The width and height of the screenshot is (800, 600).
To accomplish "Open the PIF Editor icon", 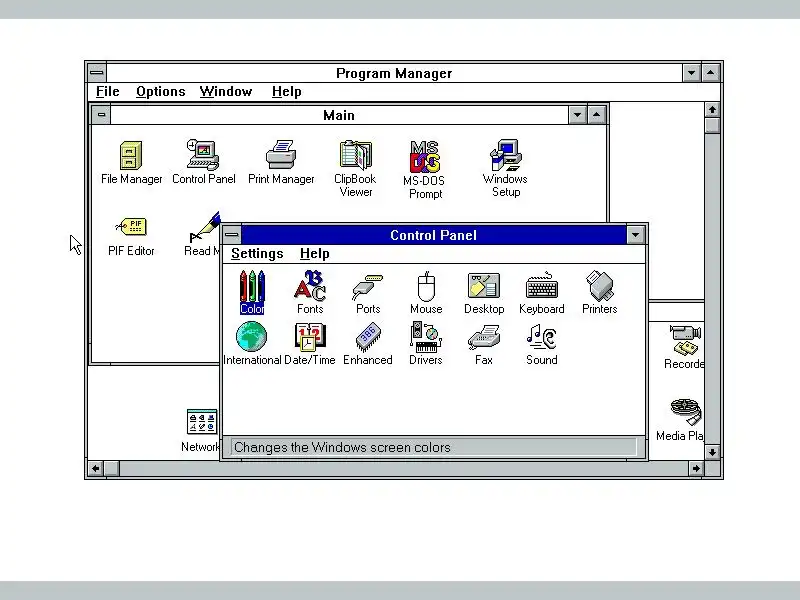I will 131,227.
